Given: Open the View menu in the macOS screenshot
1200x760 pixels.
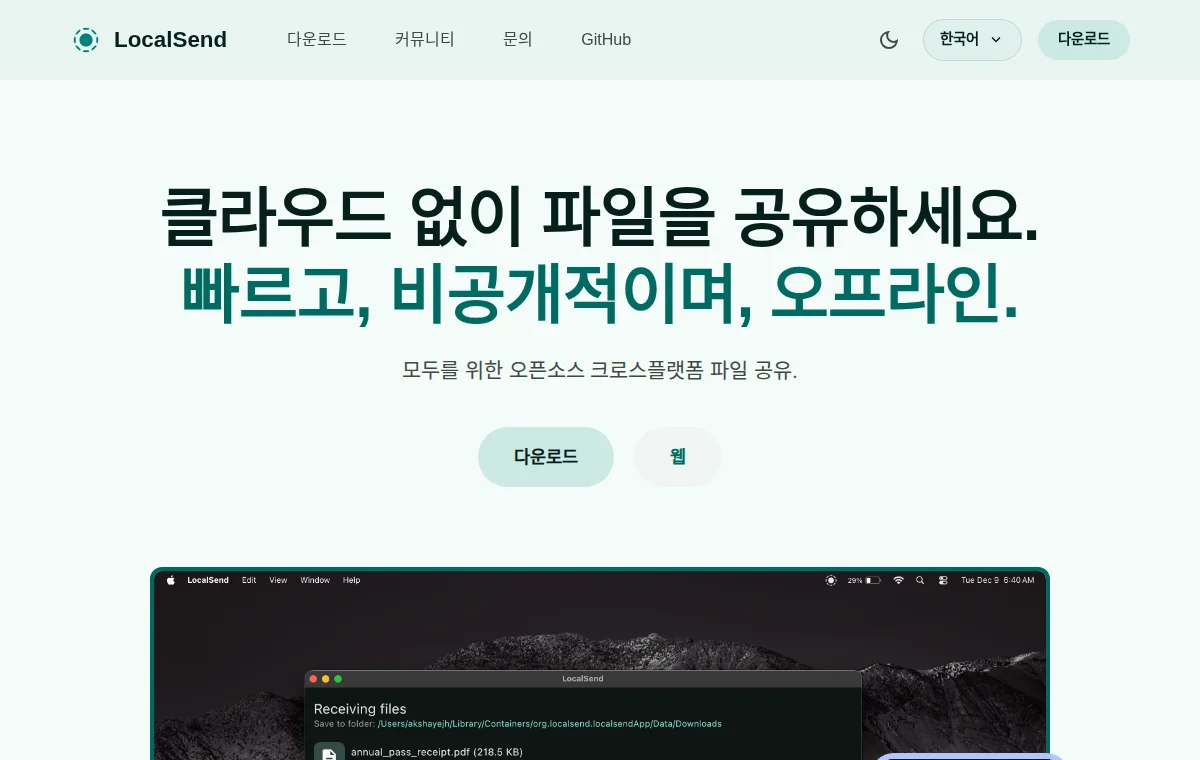Looking at the screenshot, I should click(x=278, y=580).
